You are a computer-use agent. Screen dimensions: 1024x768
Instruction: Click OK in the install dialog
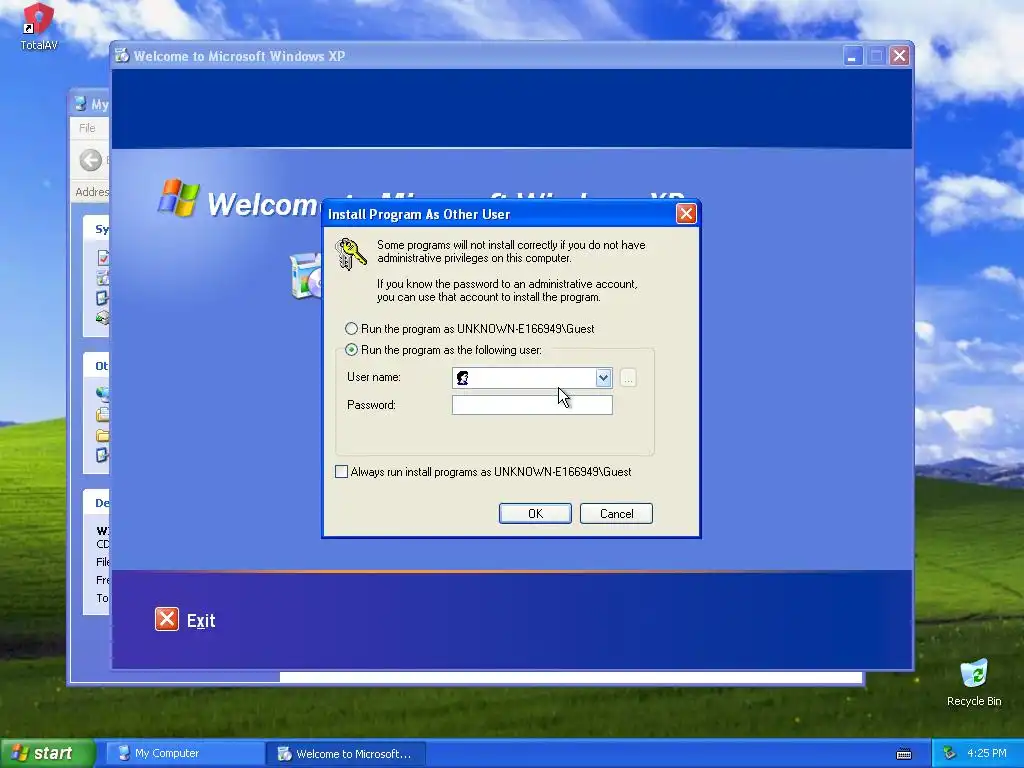[x=535, y=513]
